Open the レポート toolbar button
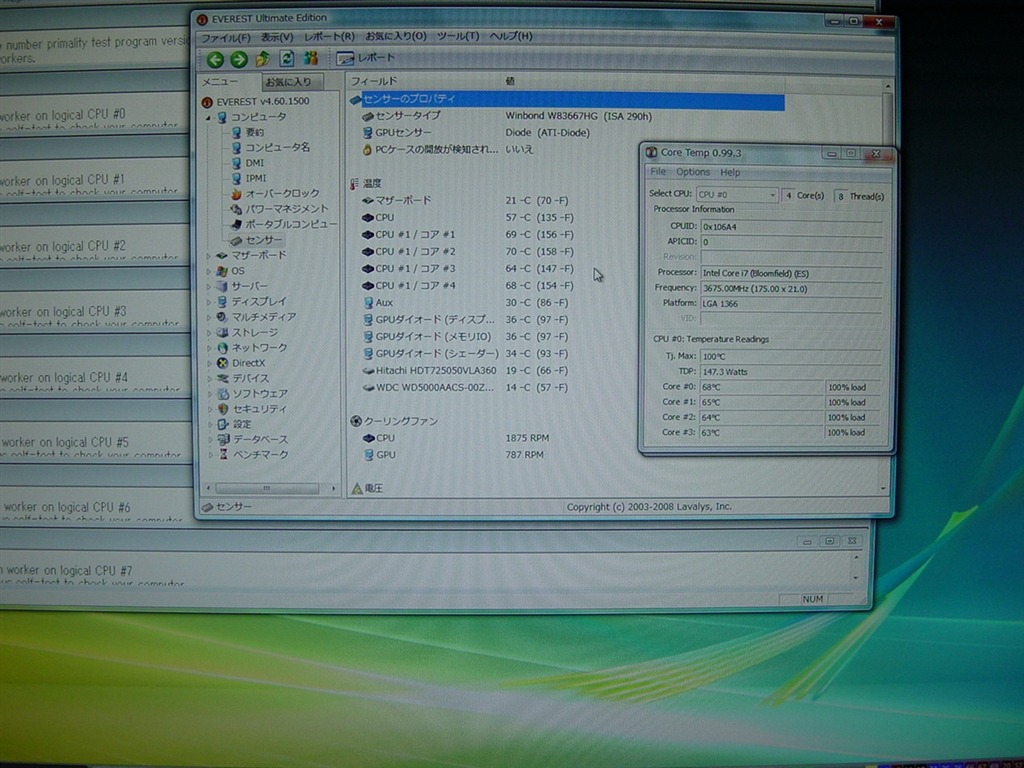The height and width of the screenshot is (768, 1024). click(365, 58)
